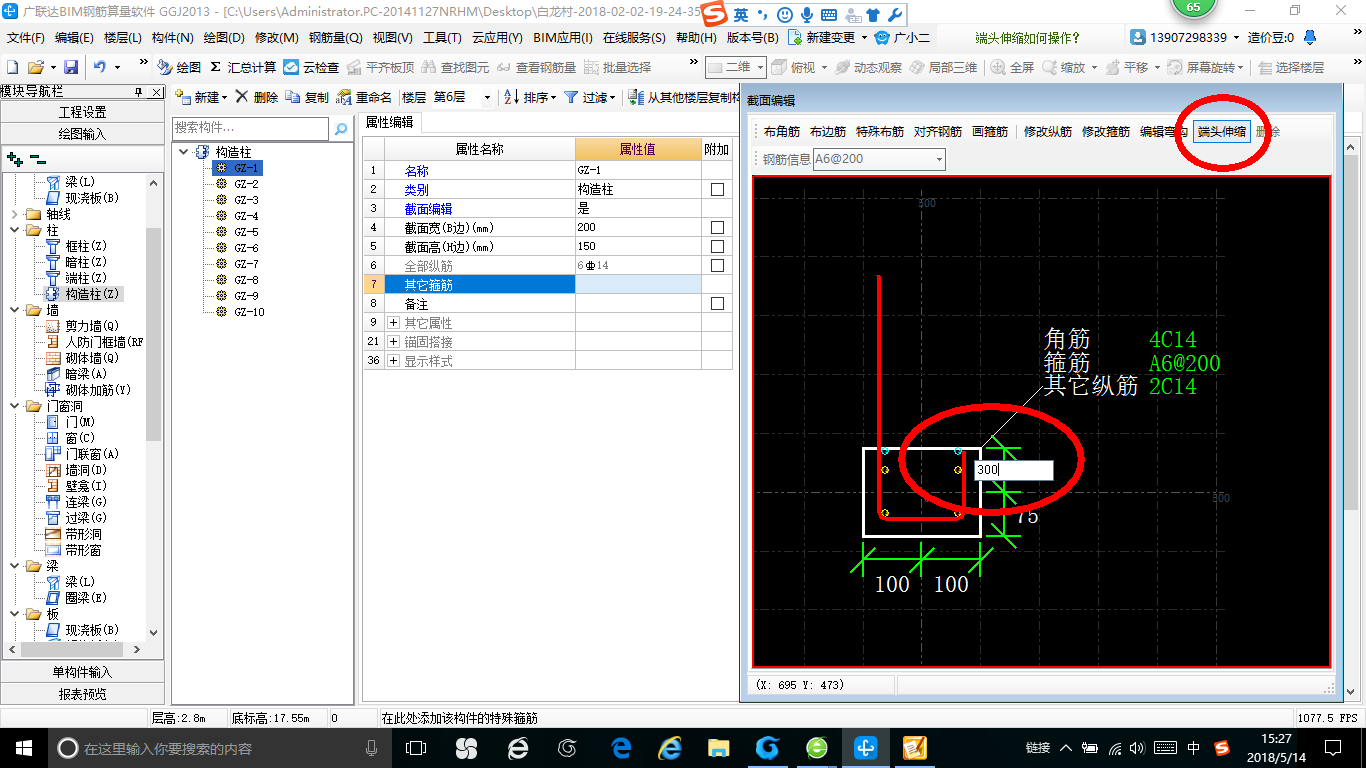Image resolution: width=1366 pixels, height=768 pixels.
Task: Toggle the 附加 checkbox for 备注 row
Action: click(717, 303)
